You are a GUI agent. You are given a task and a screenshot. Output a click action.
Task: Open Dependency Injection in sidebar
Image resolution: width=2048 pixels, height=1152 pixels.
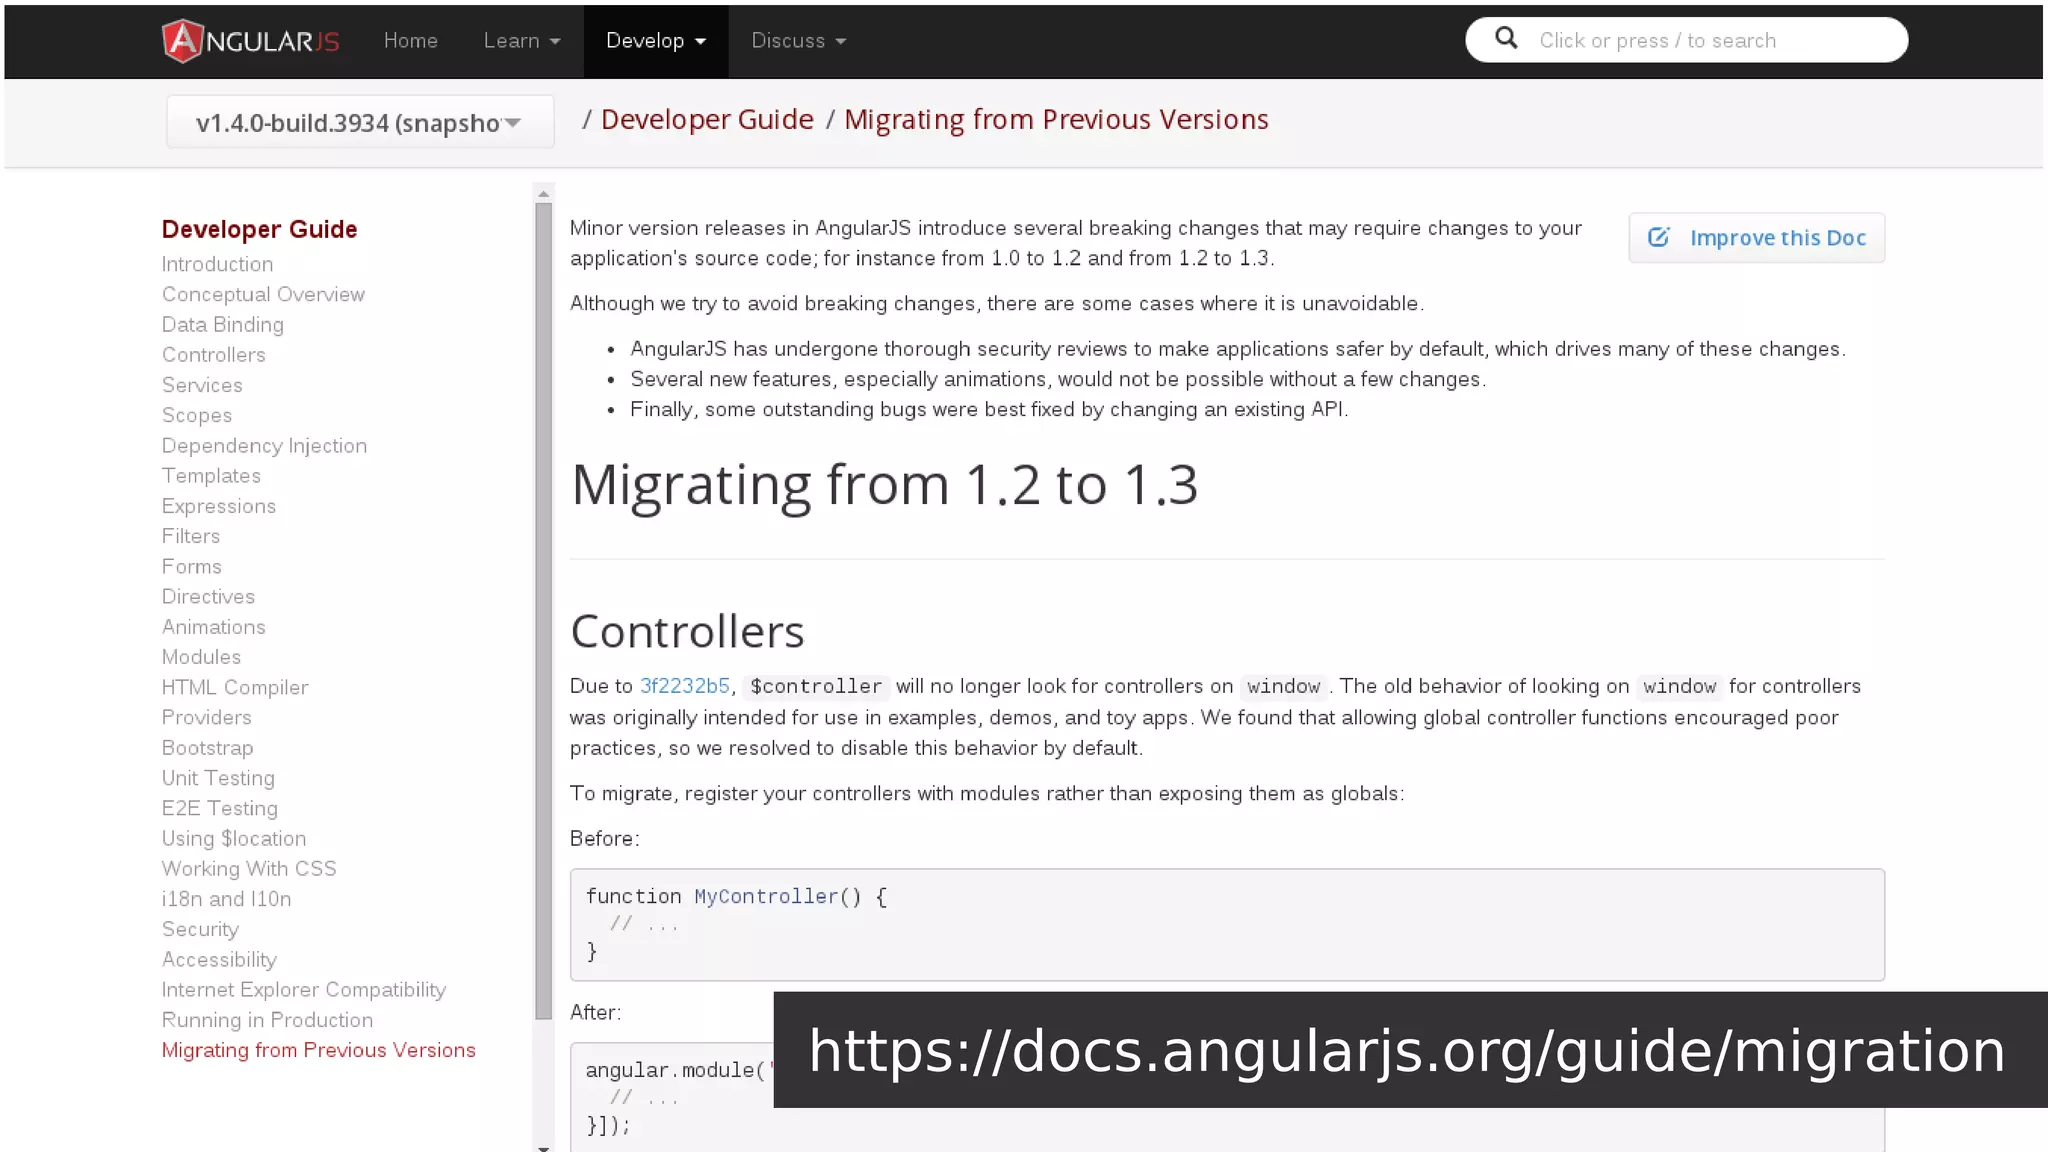[264, 446]
